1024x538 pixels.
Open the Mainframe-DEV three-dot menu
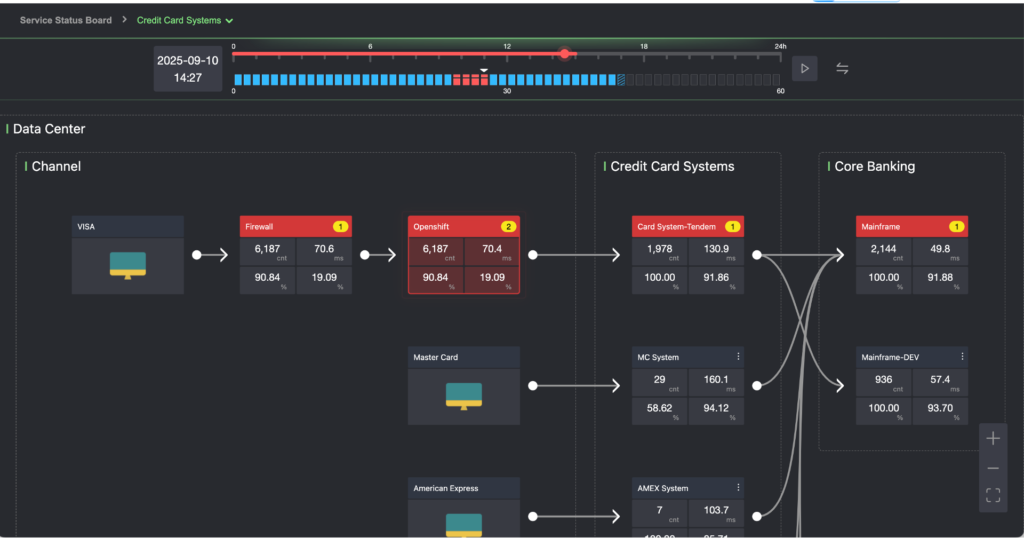(x=962, y=357)
